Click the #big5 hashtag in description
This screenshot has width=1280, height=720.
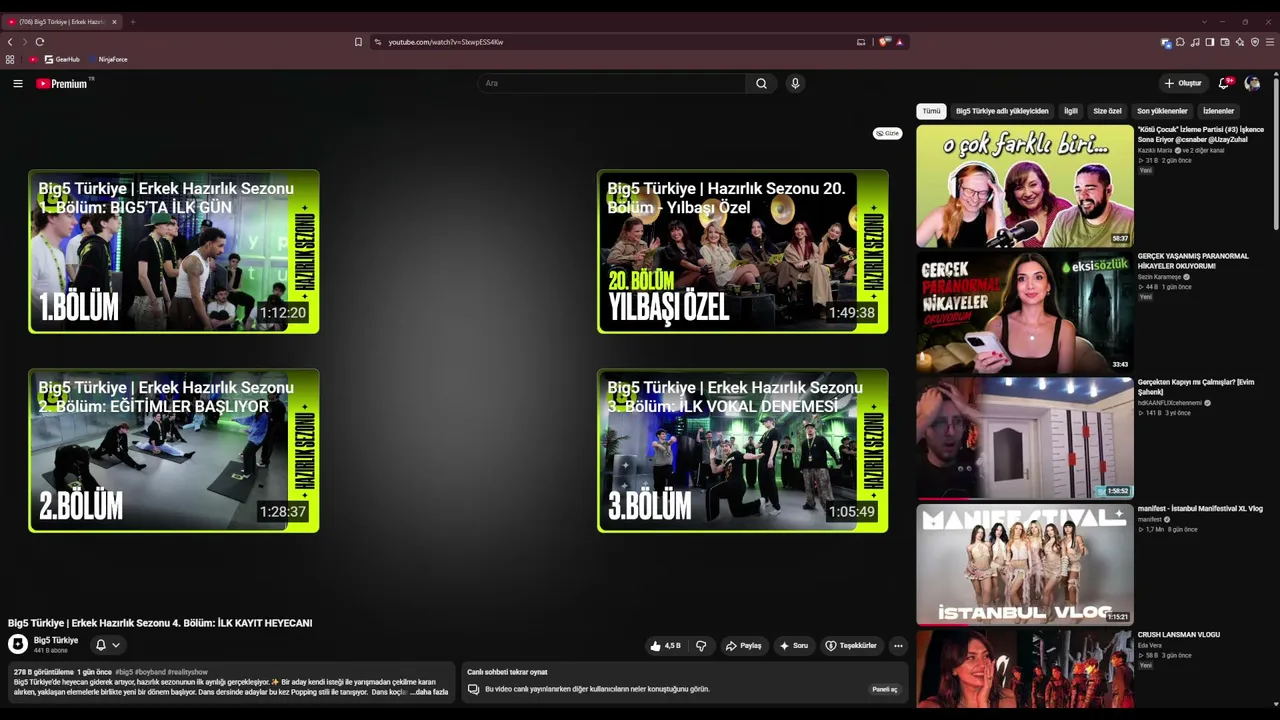click(124, 672)
